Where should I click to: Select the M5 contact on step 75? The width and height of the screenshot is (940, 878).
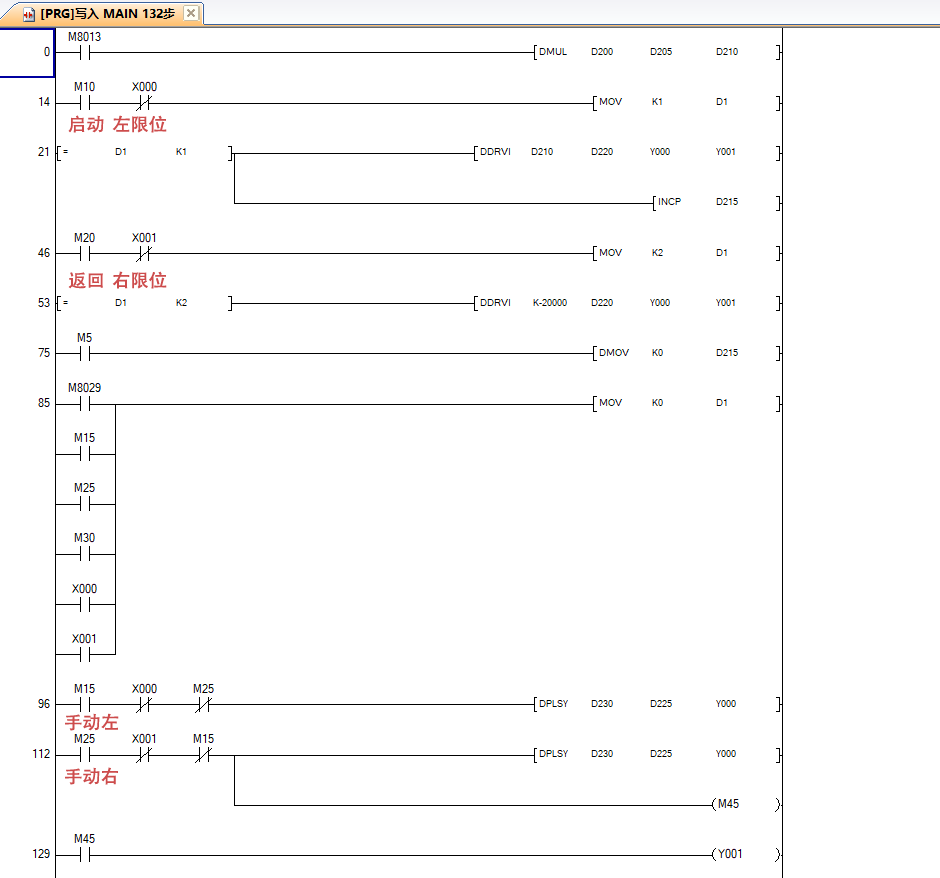[84, 353]
